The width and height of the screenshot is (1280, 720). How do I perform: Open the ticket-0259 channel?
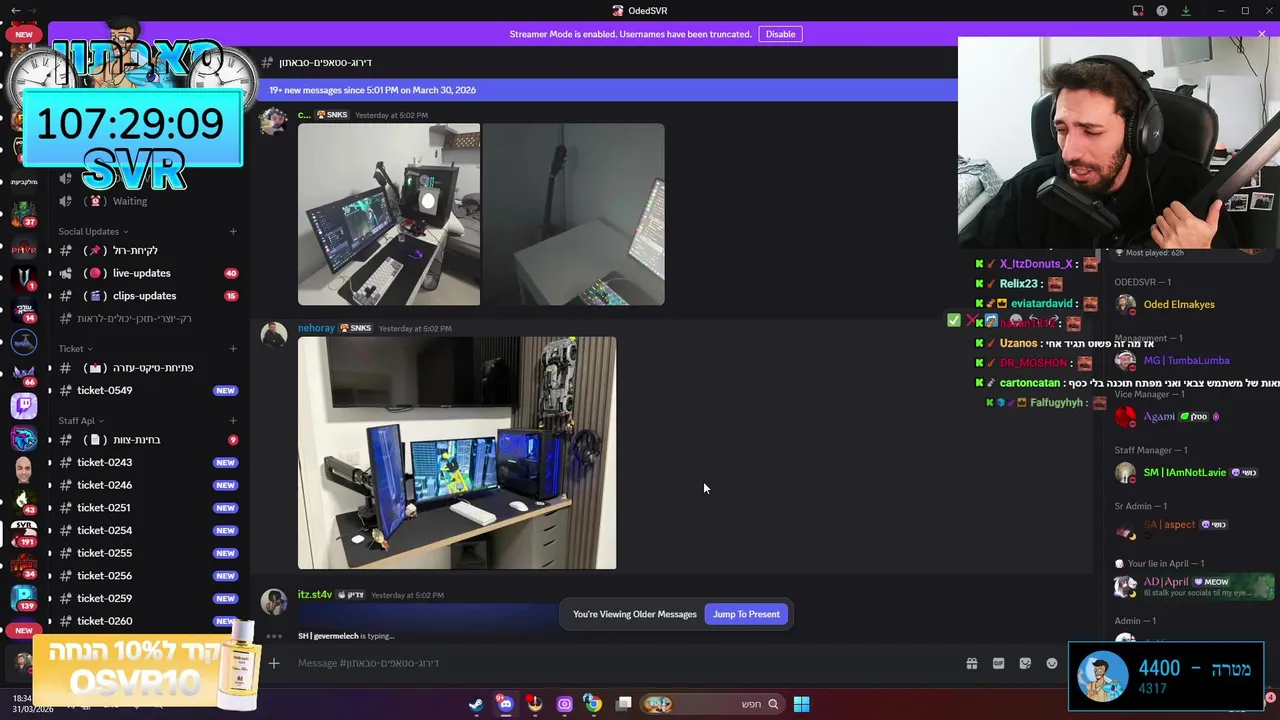[x=147, y=599]
